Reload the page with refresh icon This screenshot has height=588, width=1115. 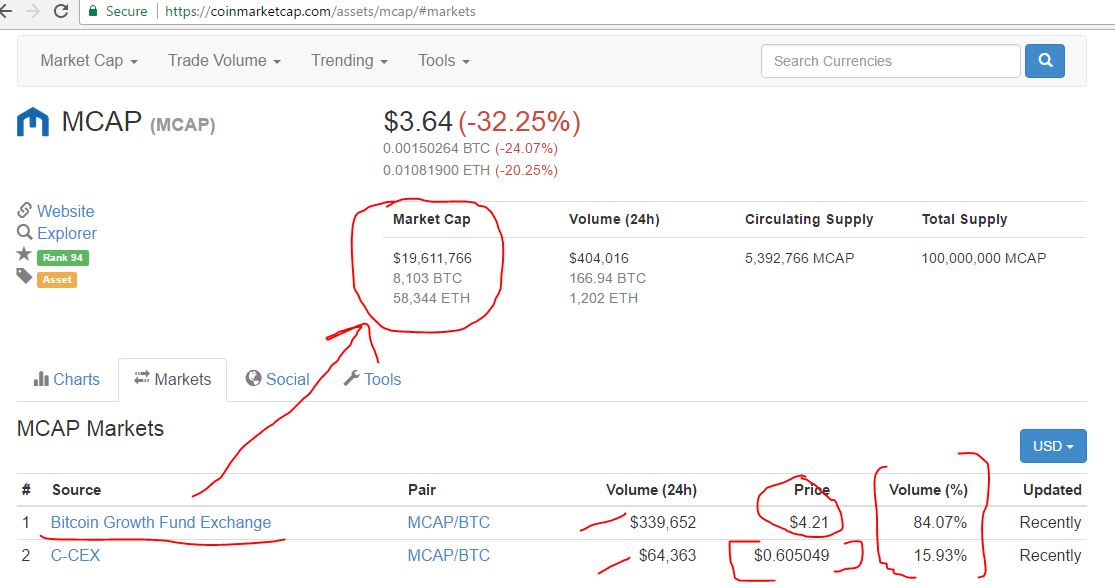(x=61, y=11)
